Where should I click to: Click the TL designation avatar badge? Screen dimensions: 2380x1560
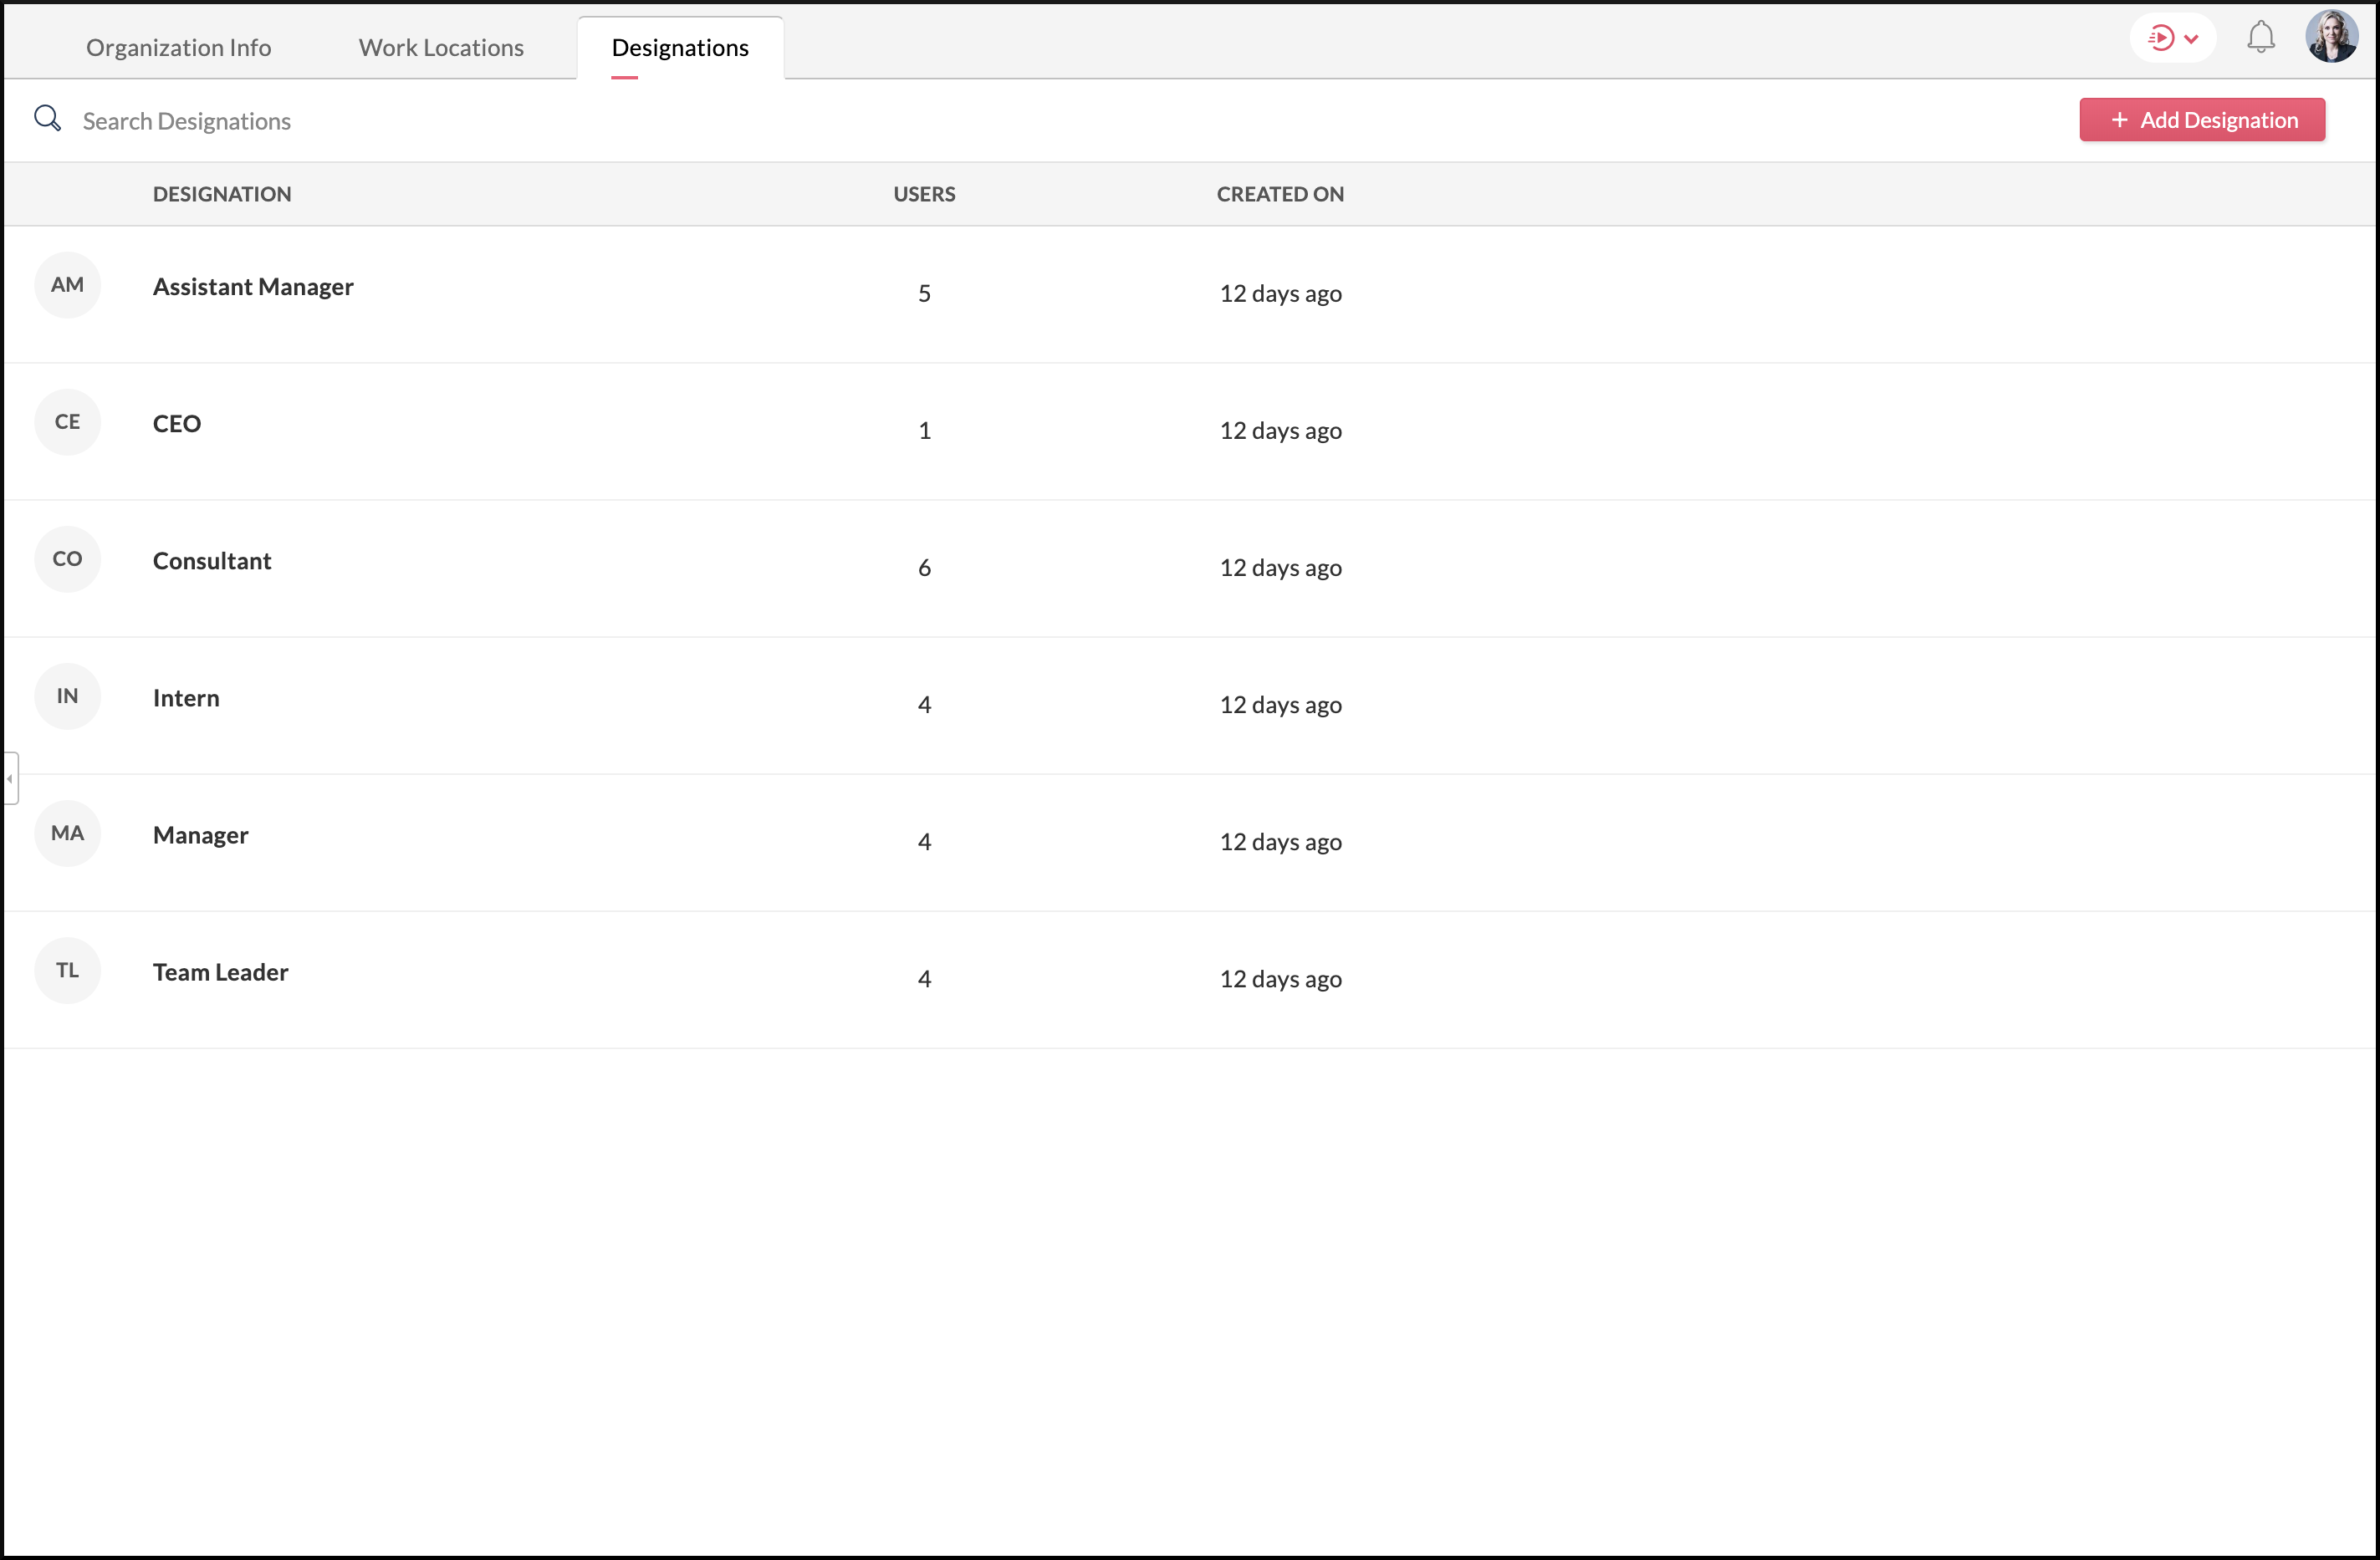coord(67,970)
